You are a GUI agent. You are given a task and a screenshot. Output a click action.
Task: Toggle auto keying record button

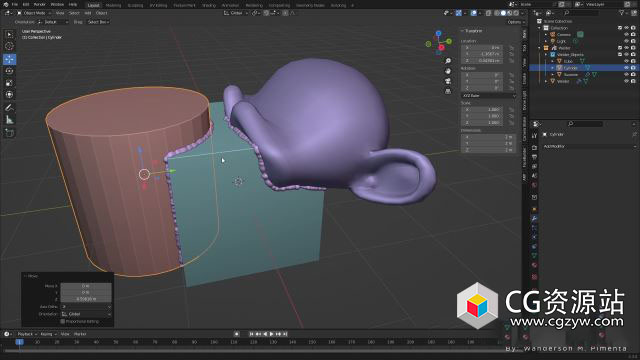[236, 334]
